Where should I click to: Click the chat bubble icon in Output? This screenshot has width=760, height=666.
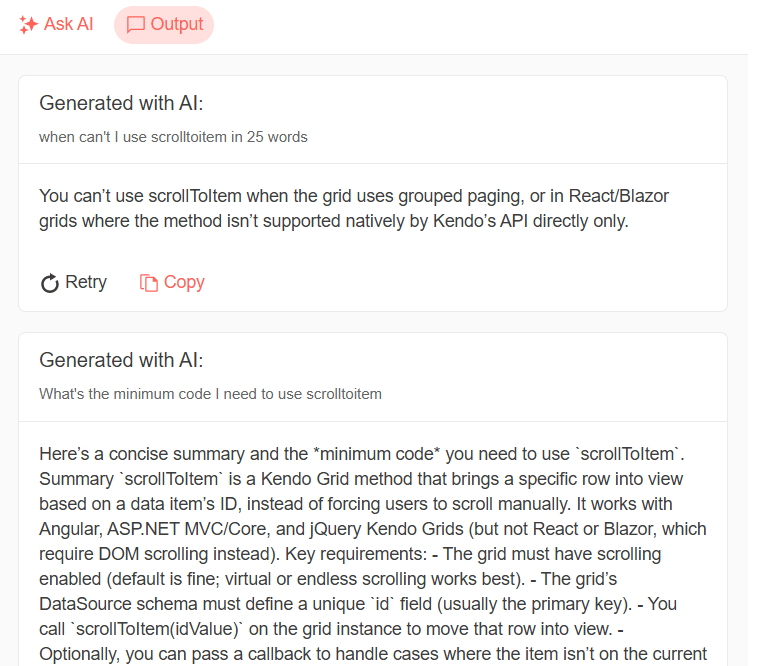tap(136, 25)
